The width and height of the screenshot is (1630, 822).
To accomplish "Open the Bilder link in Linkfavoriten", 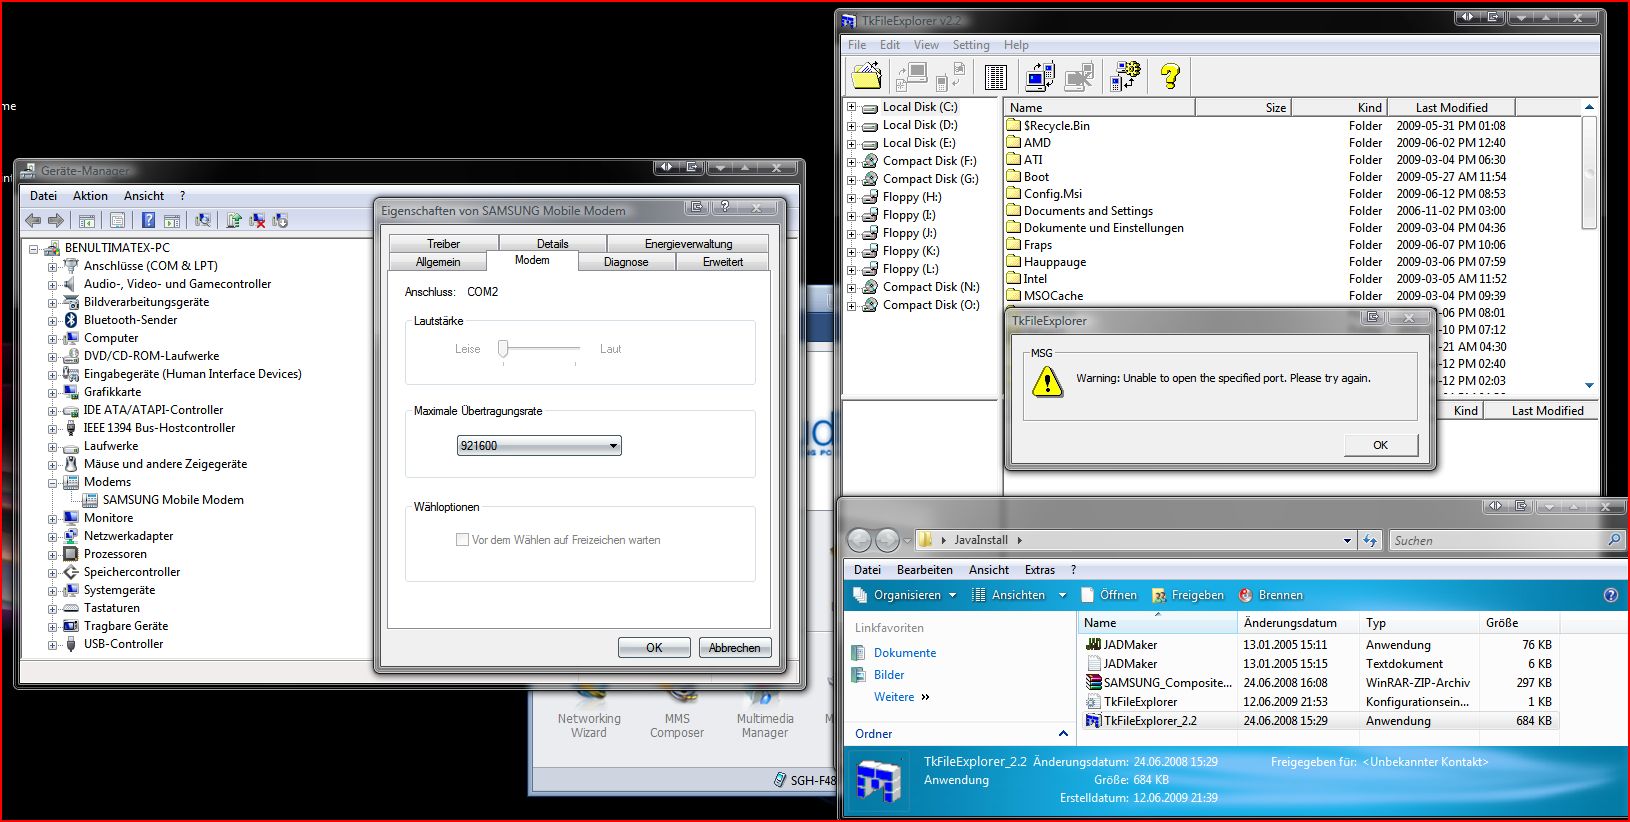I will pyautogui.click(x=889, y=675).
